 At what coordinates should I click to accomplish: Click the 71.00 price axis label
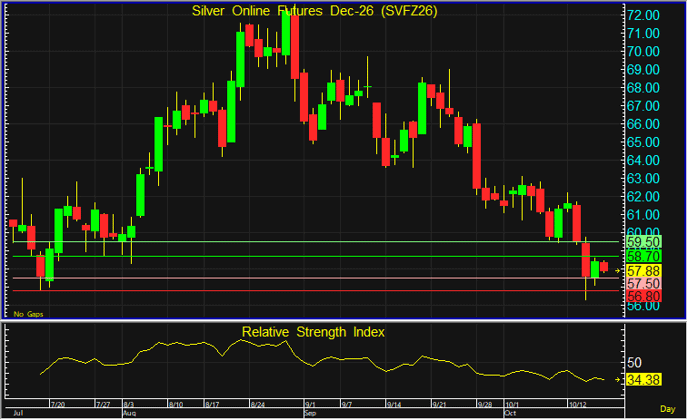(643, 33)
